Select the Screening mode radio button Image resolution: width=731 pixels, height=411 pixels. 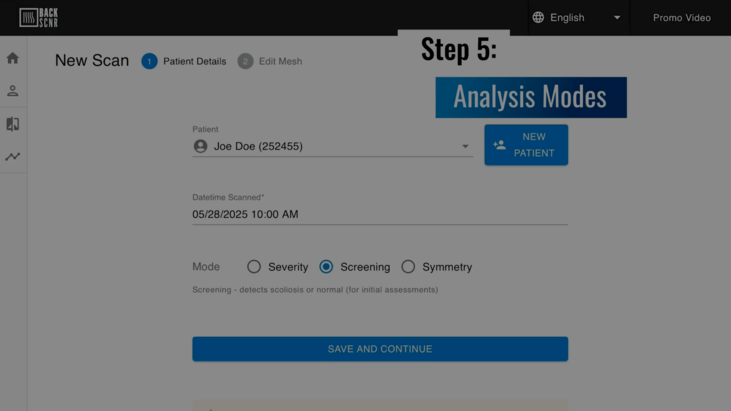(326, 267)
